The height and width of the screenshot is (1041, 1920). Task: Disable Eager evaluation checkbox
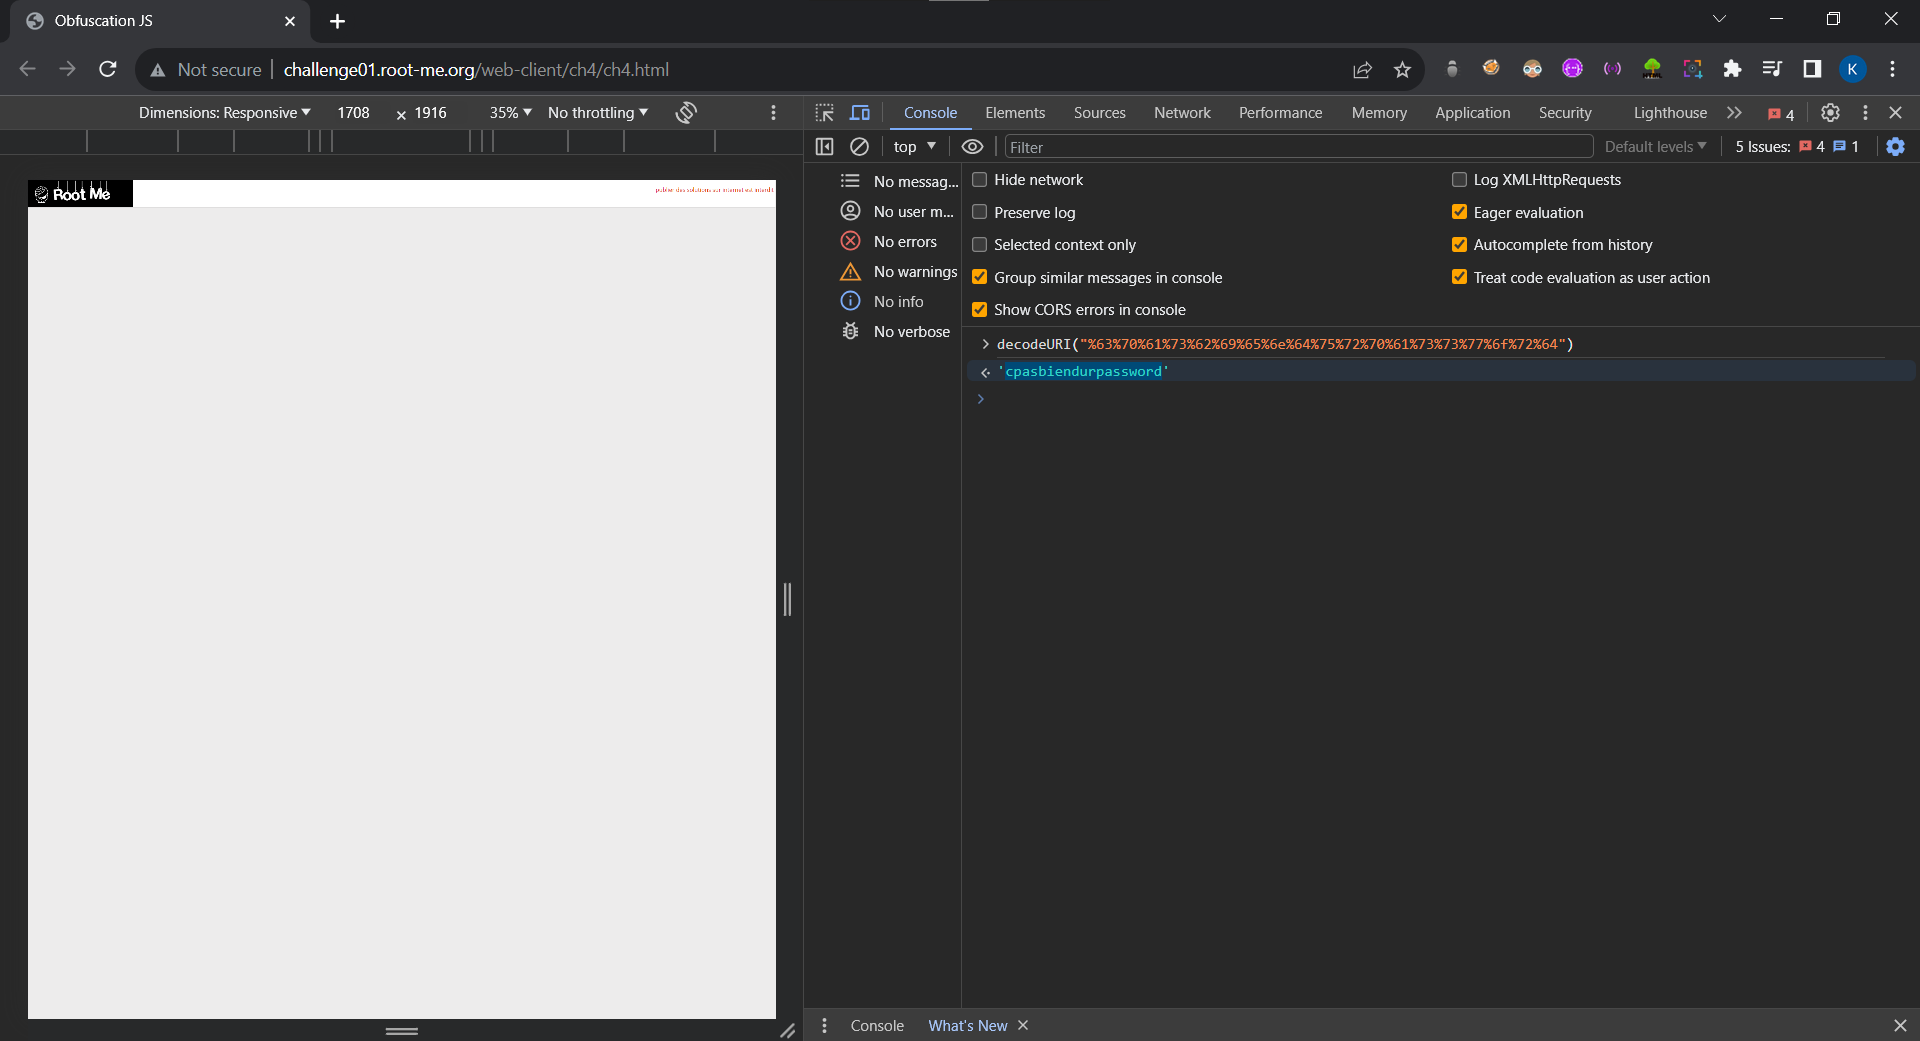coord(1459,212)
